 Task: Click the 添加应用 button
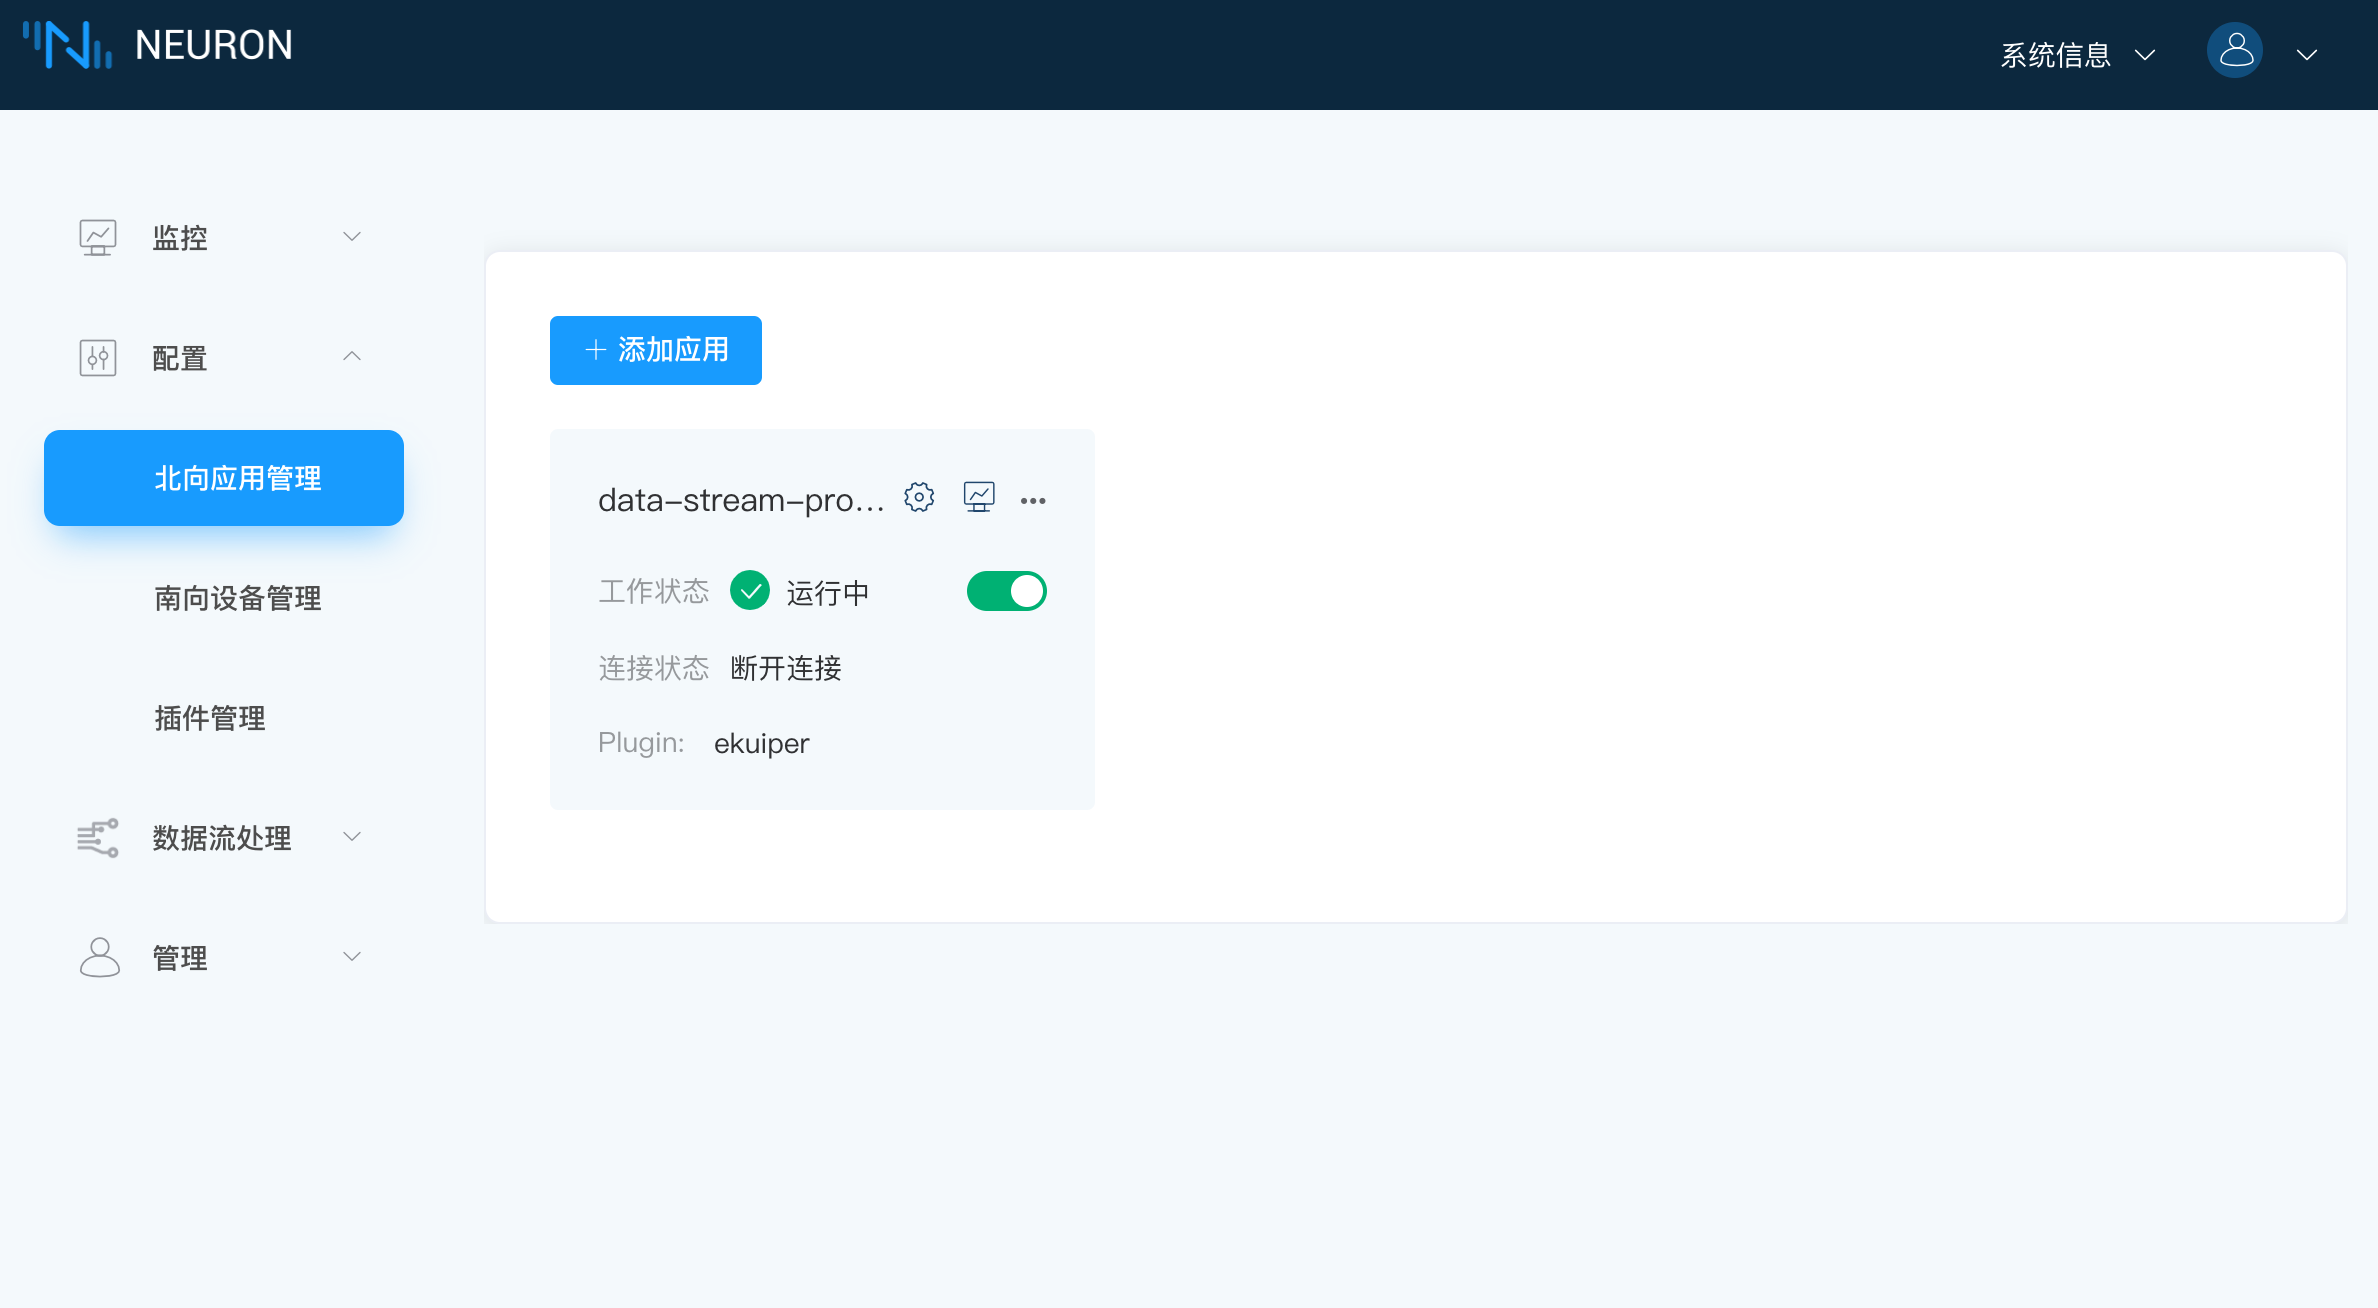click(x=656, y=350)
